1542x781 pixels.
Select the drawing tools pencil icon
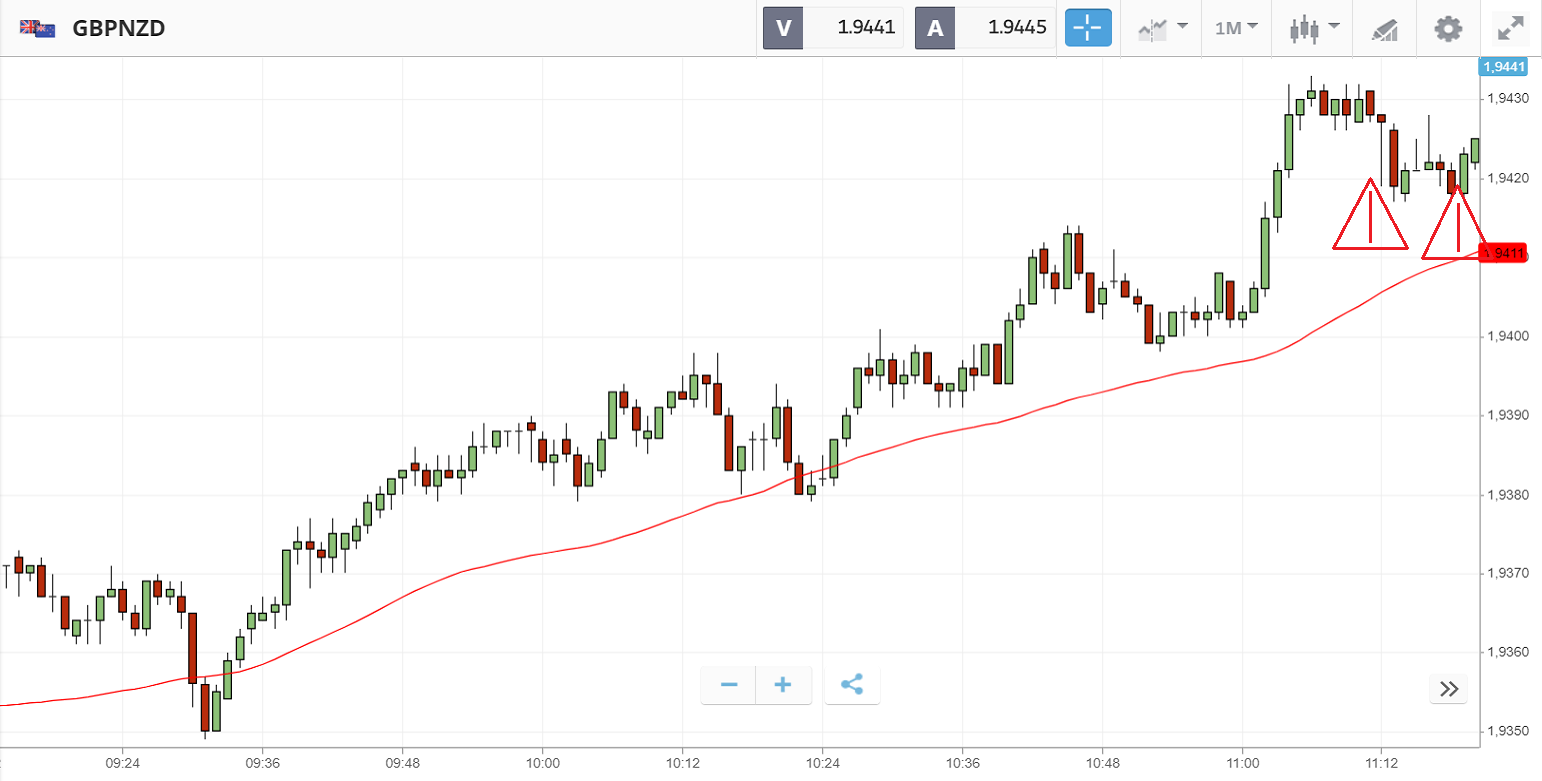click(x=1384, y=29)
